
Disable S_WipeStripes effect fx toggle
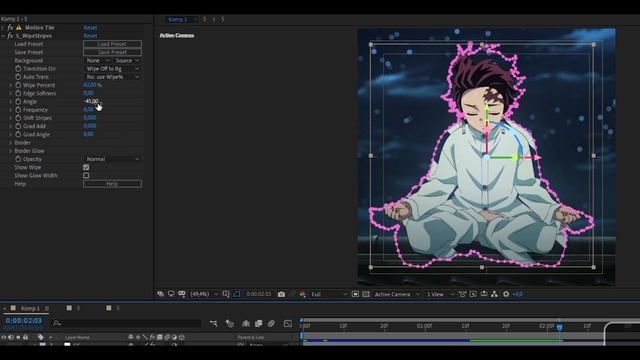[10, 36]
